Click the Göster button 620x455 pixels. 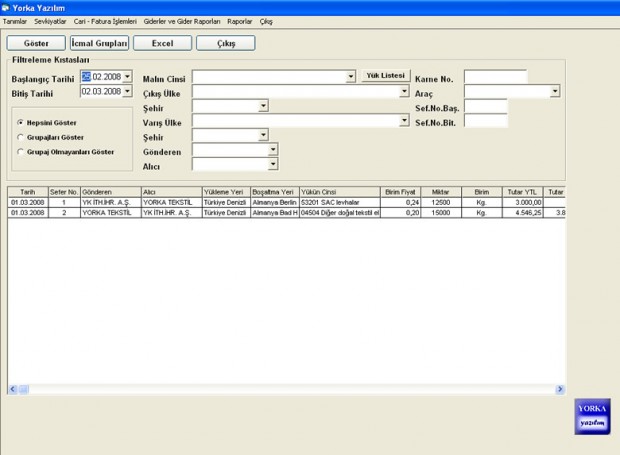point(36,43)
